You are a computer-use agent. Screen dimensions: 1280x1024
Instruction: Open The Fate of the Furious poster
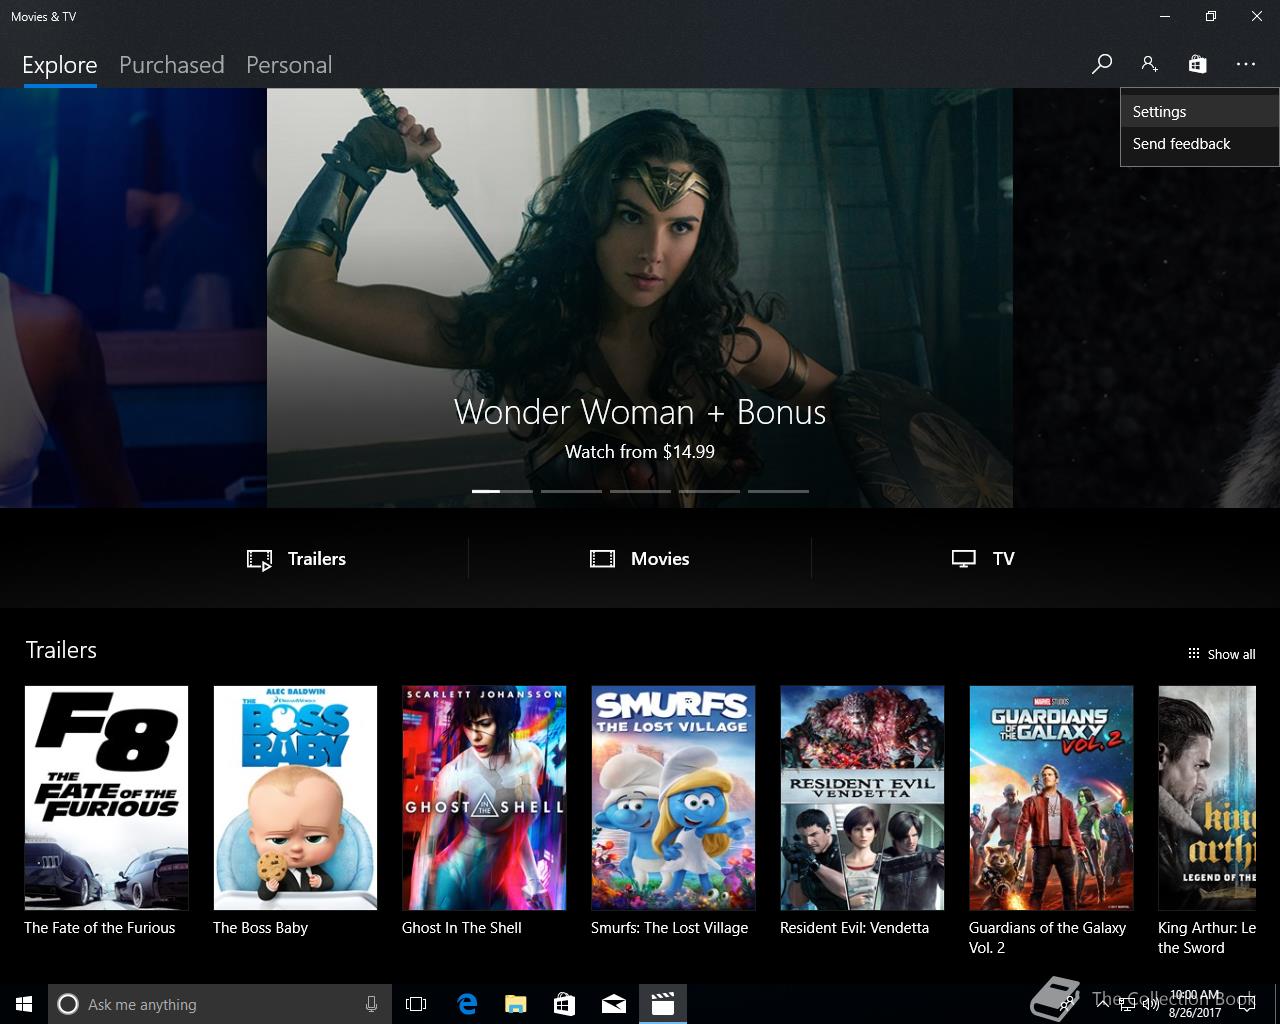(x=106, y=798)
